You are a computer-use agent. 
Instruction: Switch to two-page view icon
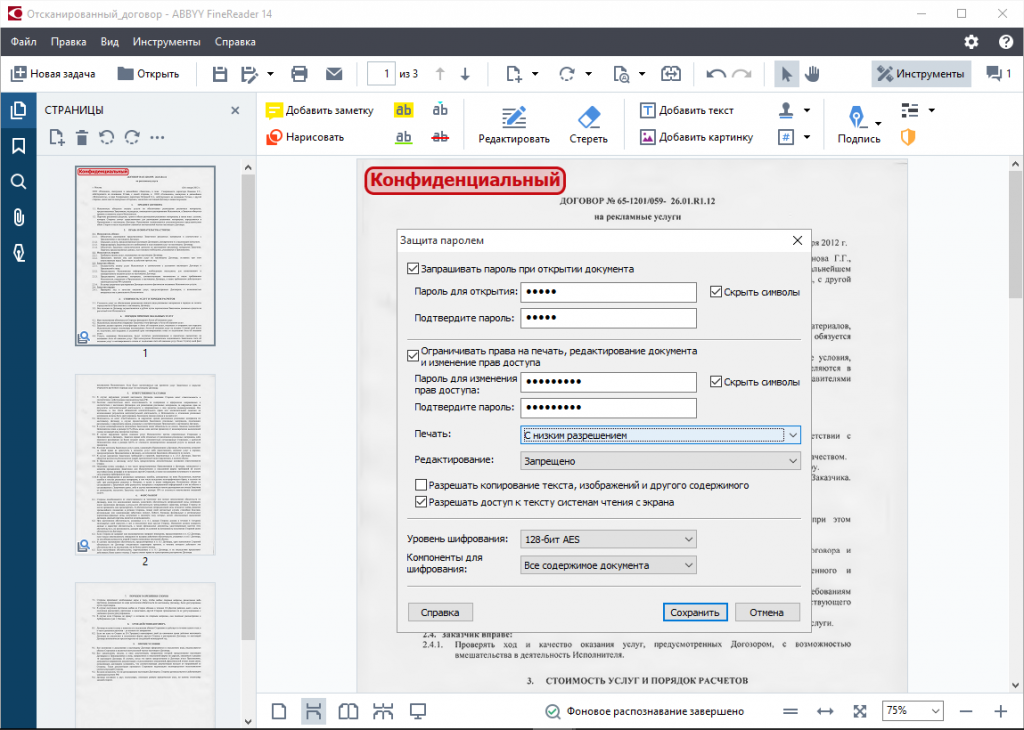(x=348, y=711)
